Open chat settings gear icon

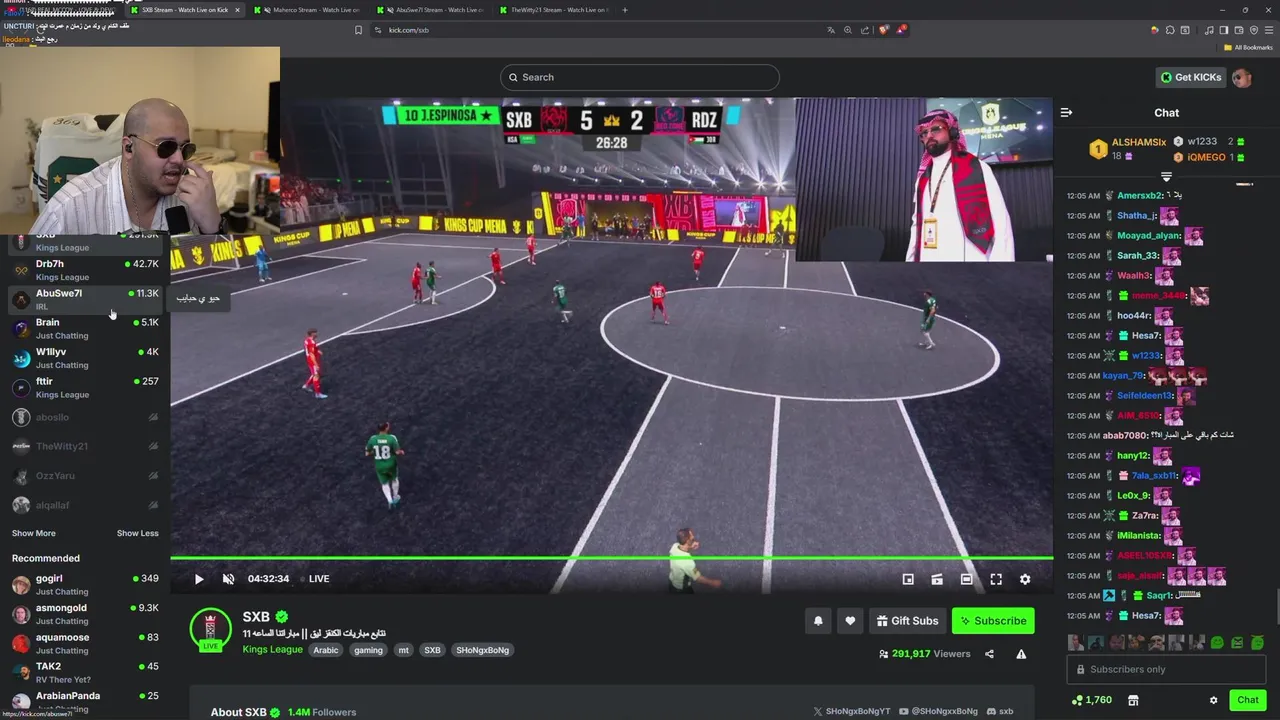pos(1214,700)
